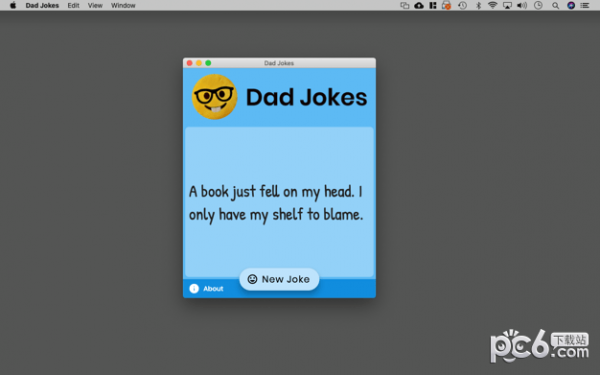Open the Dad Jokes application menu

[42, 5]
